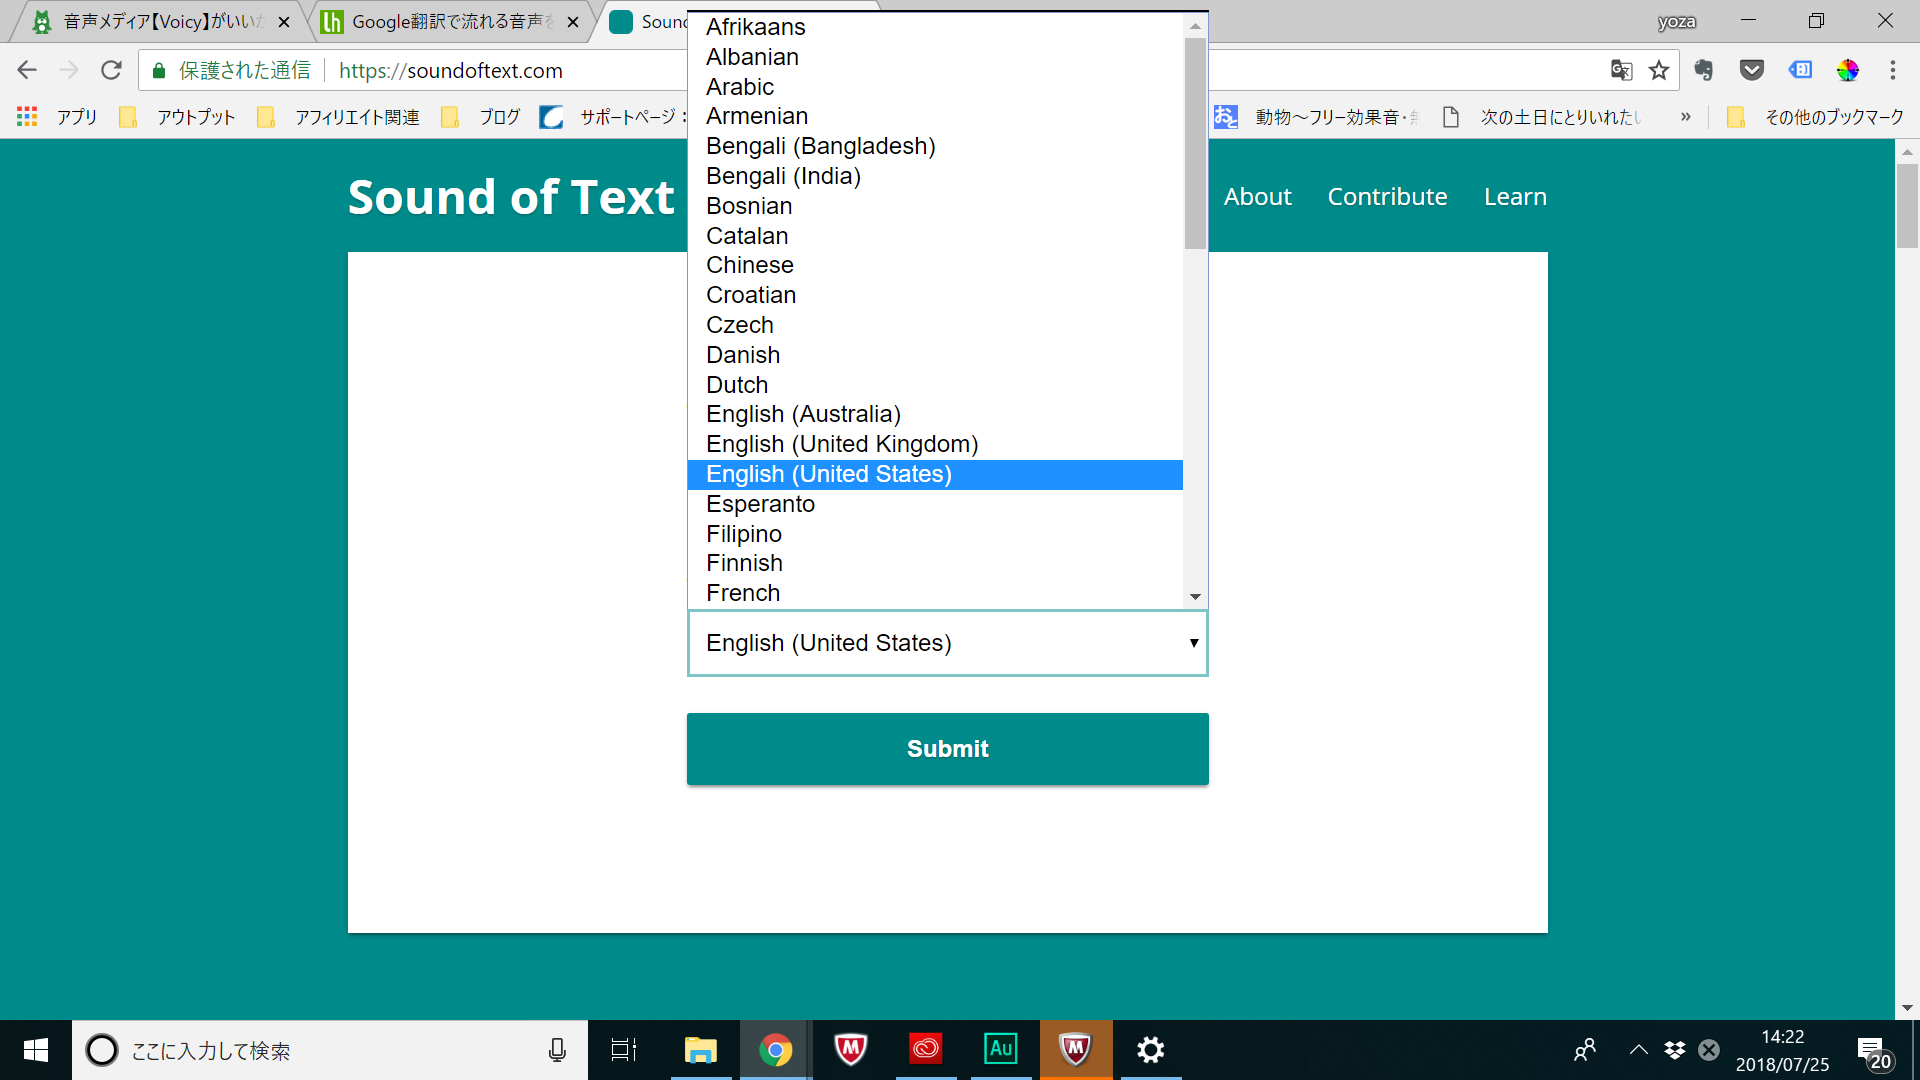Viewport: 1920px width, 1080px height.
Task: Open the Contribute page link
Action: point(1387,197)
